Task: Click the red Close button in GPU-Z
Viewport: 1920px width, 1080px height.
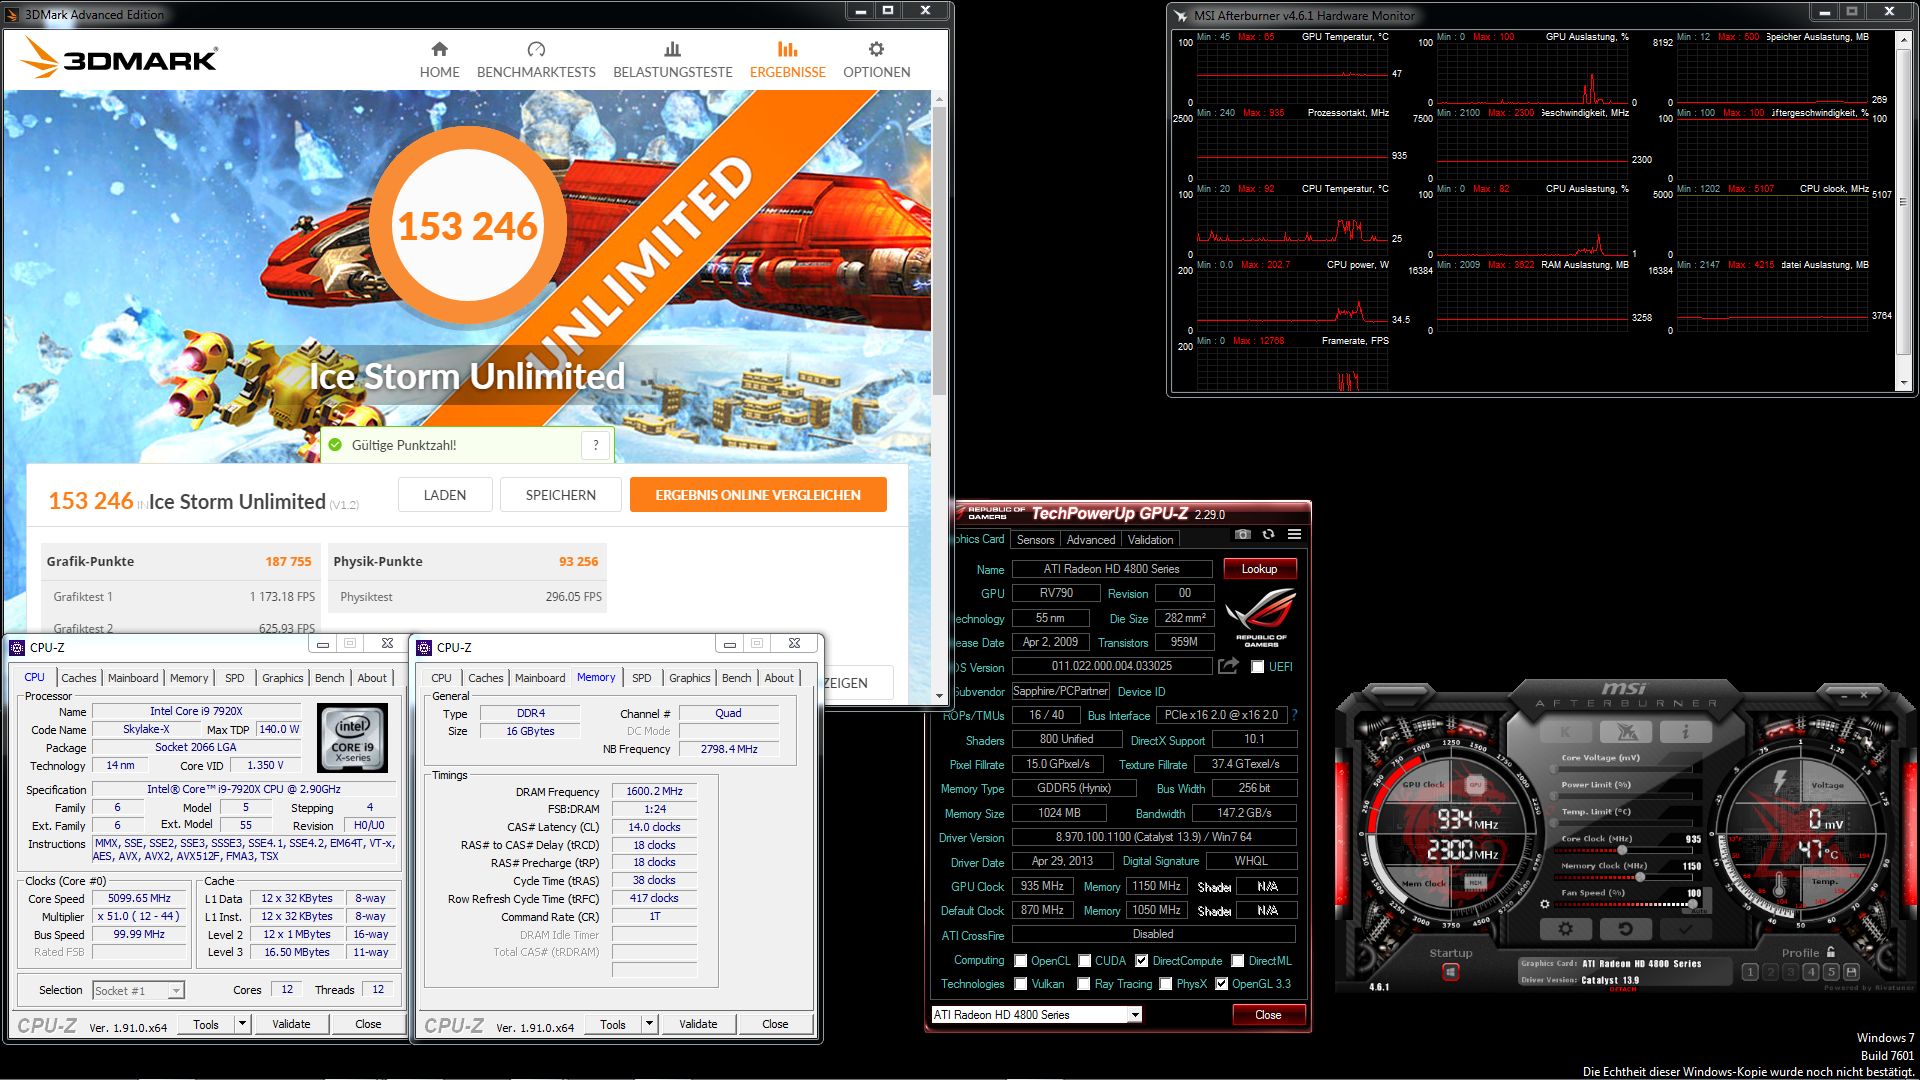Action: [1268, 1015]
